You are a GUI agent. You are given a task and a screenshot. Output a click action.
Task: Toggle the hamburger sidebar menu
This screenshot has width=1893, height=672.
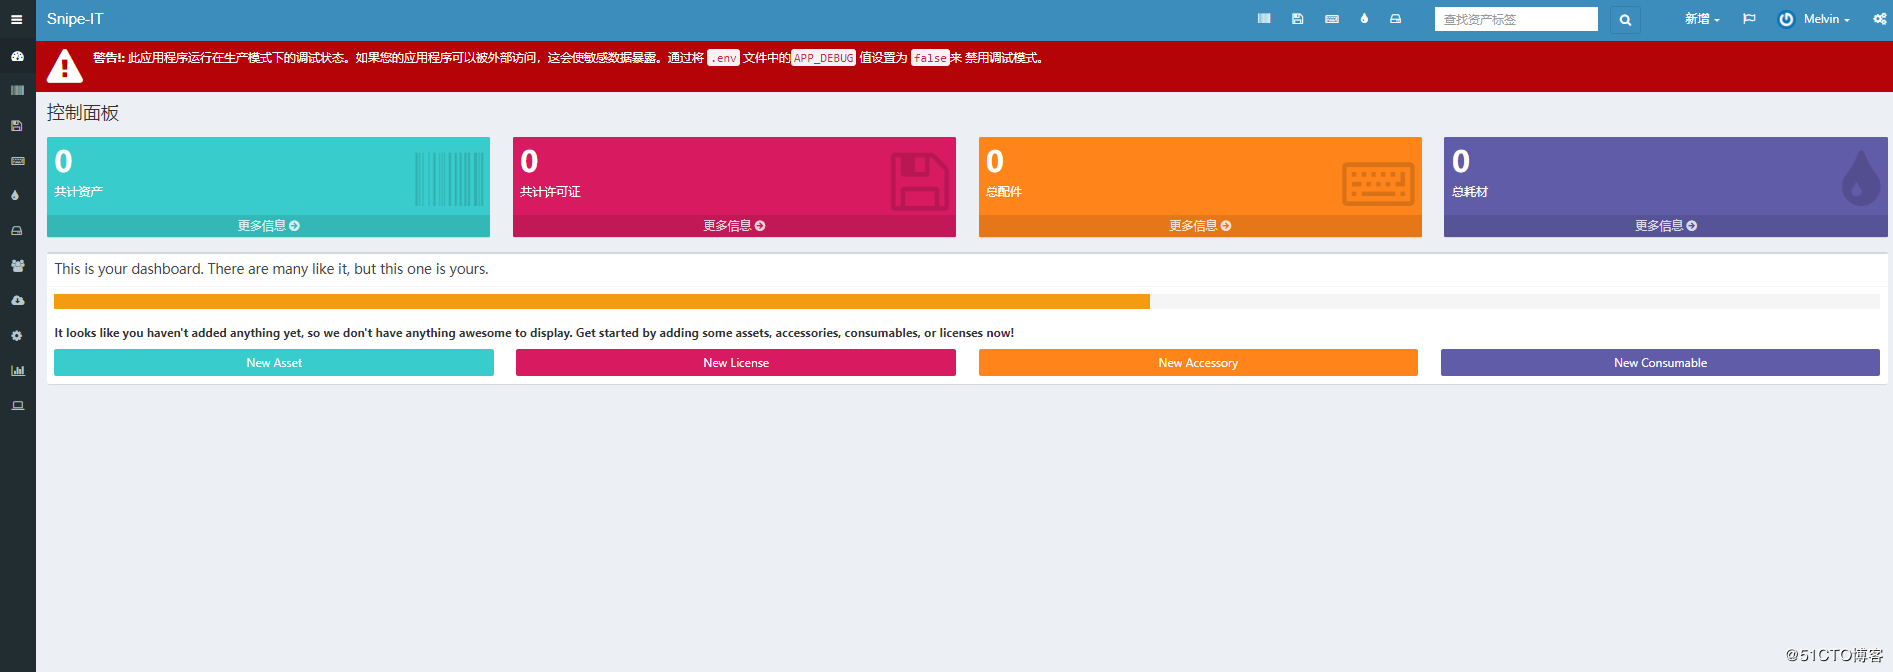(x=17, y=19)
